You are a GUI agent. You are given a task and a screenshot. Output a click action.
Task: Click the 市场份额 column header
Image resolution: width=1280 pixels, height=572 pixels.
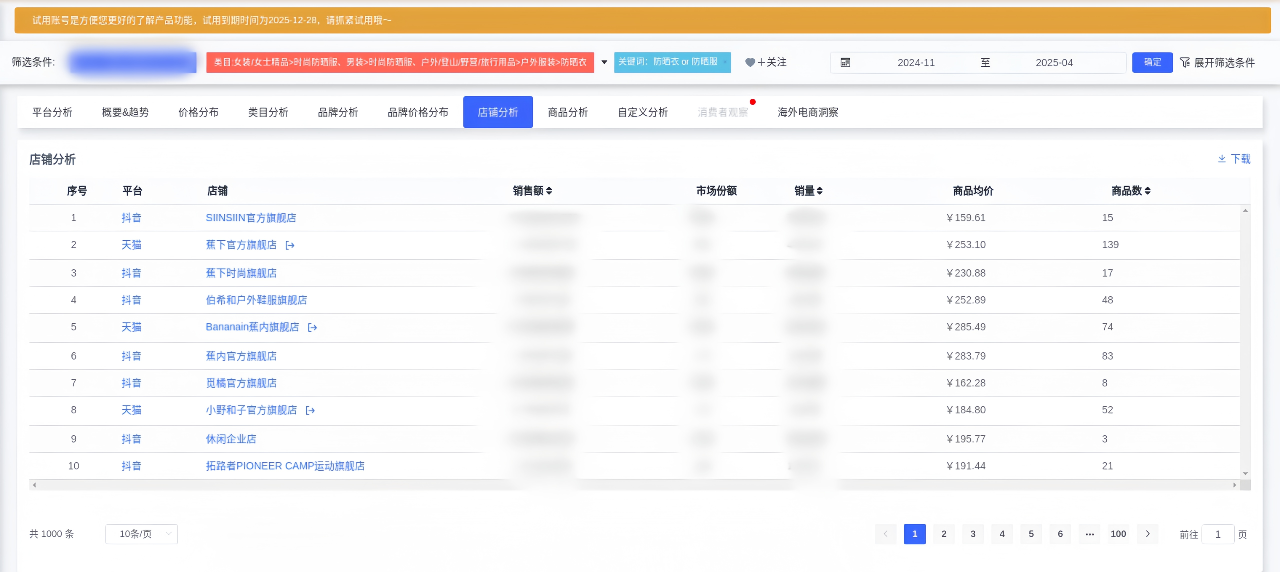pos(716,190)
